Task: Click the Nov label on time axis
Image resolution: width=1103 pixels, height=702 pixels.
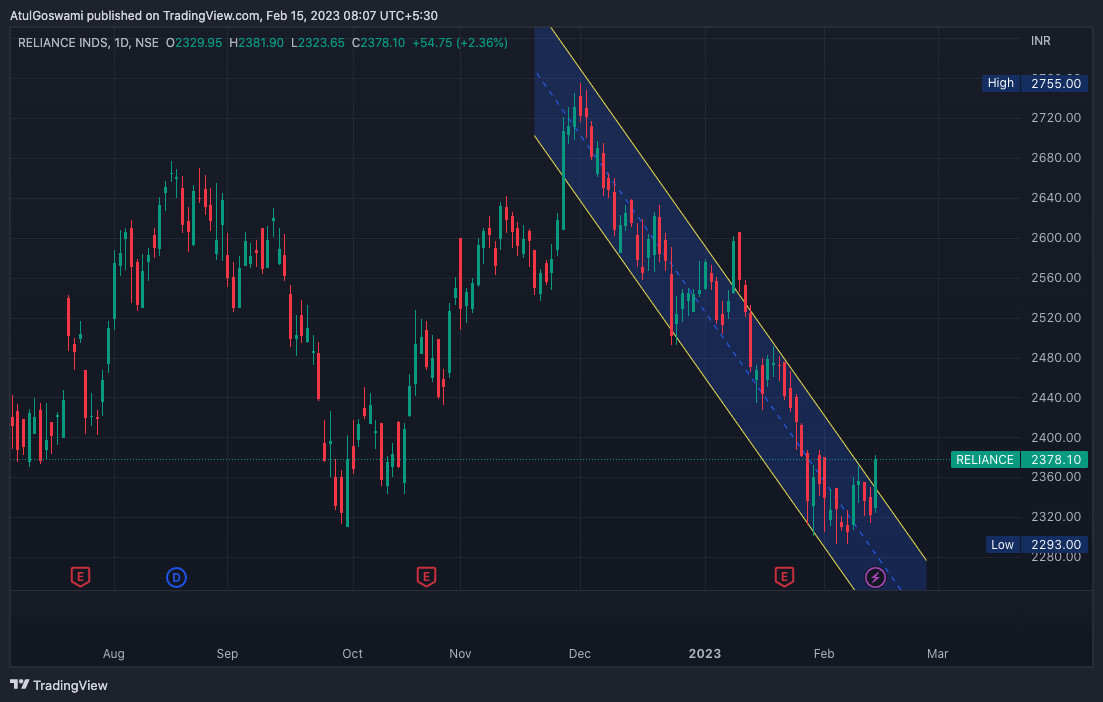Action: point(460,653)
